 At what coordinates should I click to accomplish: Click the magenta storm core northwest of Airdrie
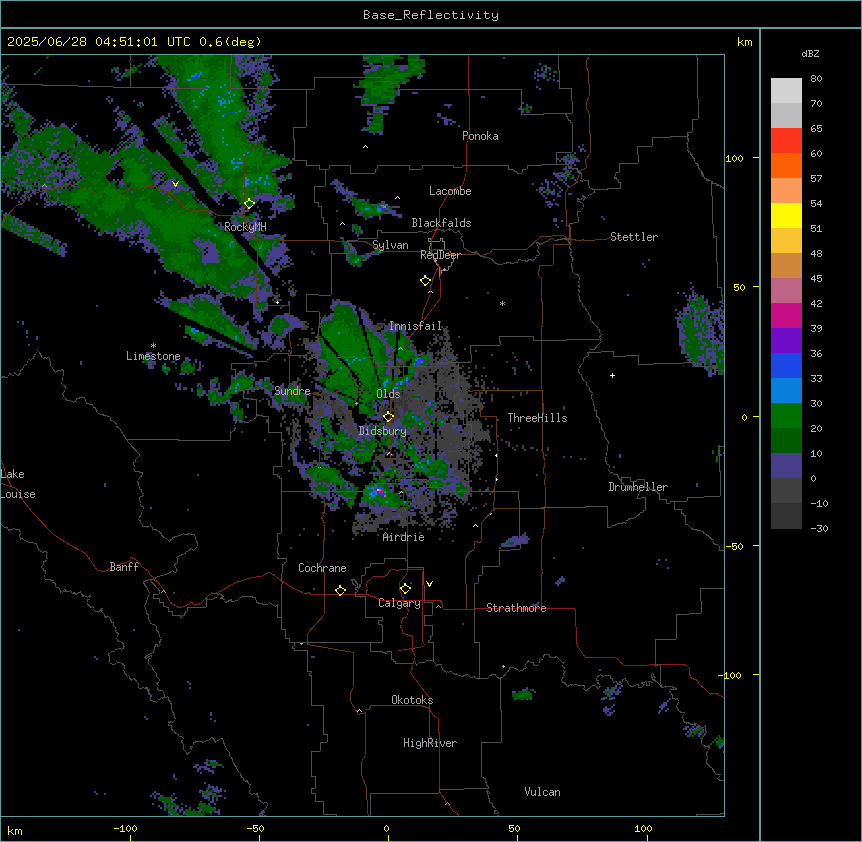tap(379, 490)
